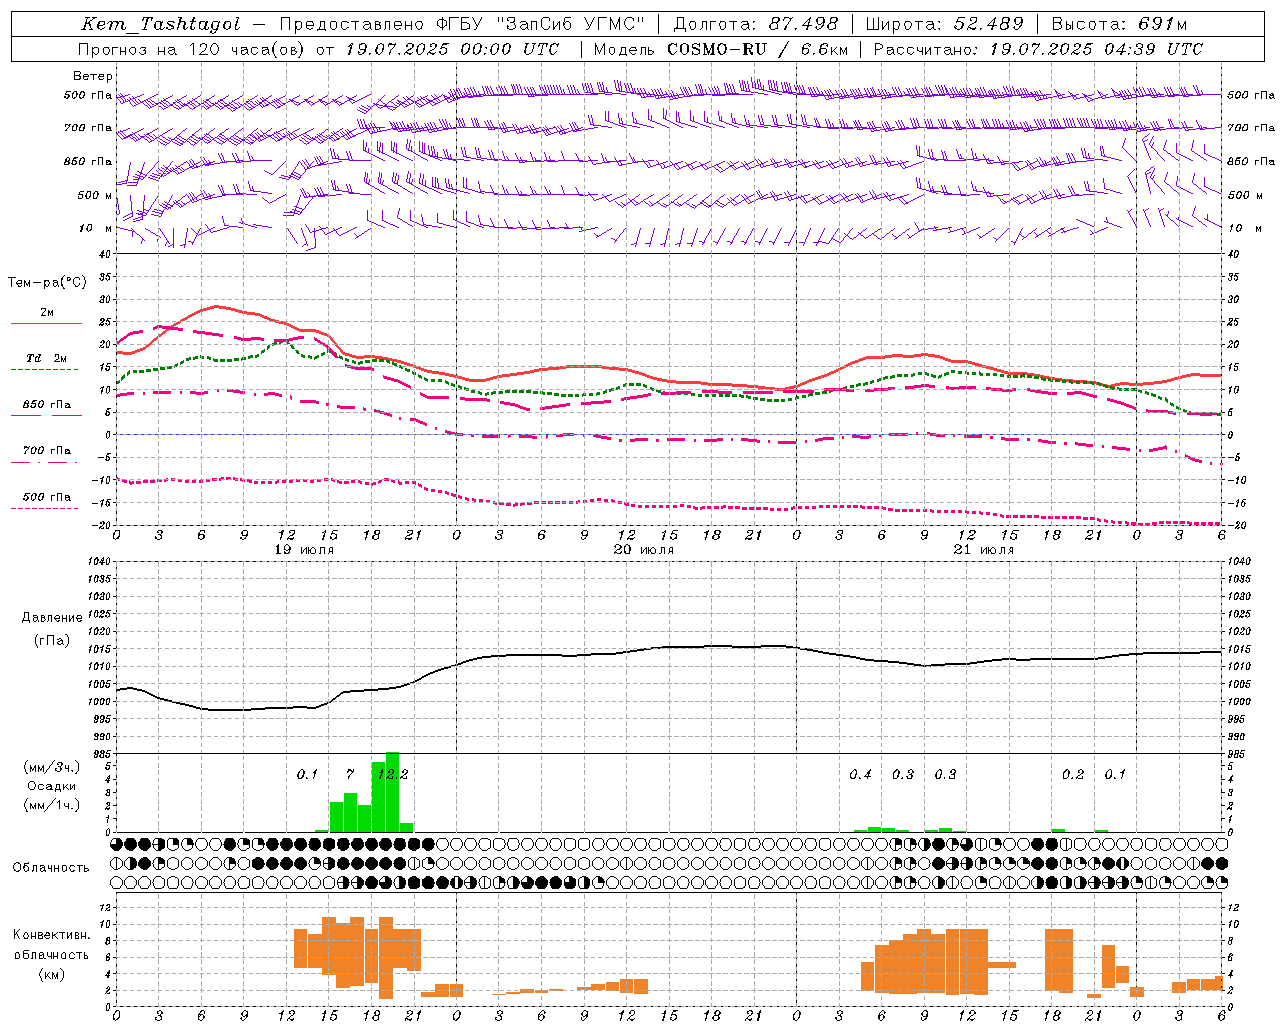Click the (км) unit under convective cloud label
Viewport: 1280px width, 1024px height.
click(51, 974)
